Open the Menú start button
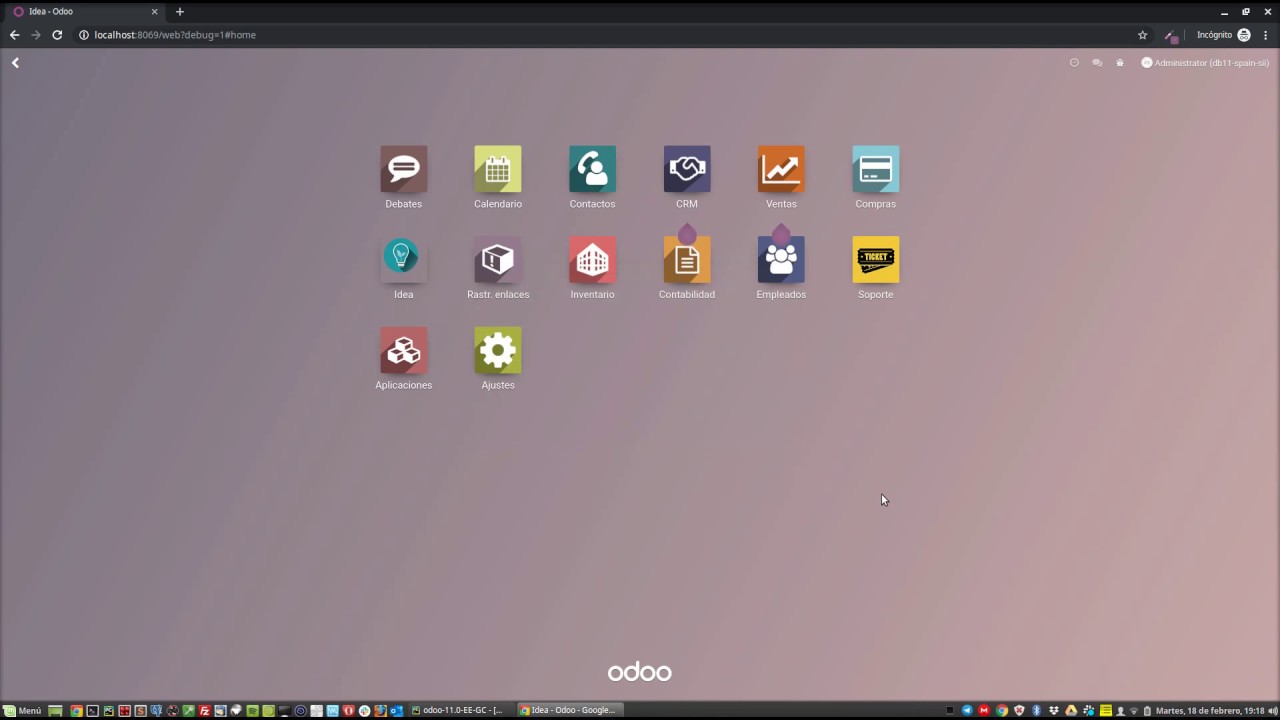This screenshot has width=1280, height=720. (23, 711)
